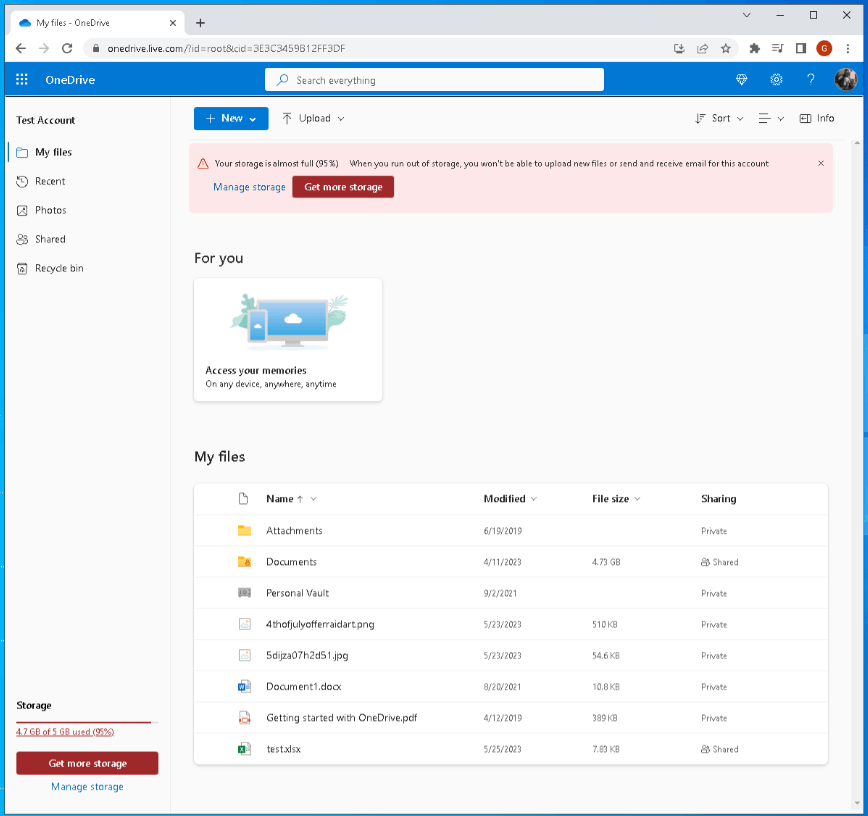
Task: Go back with the browser arrow
Action: pos(21,48)
